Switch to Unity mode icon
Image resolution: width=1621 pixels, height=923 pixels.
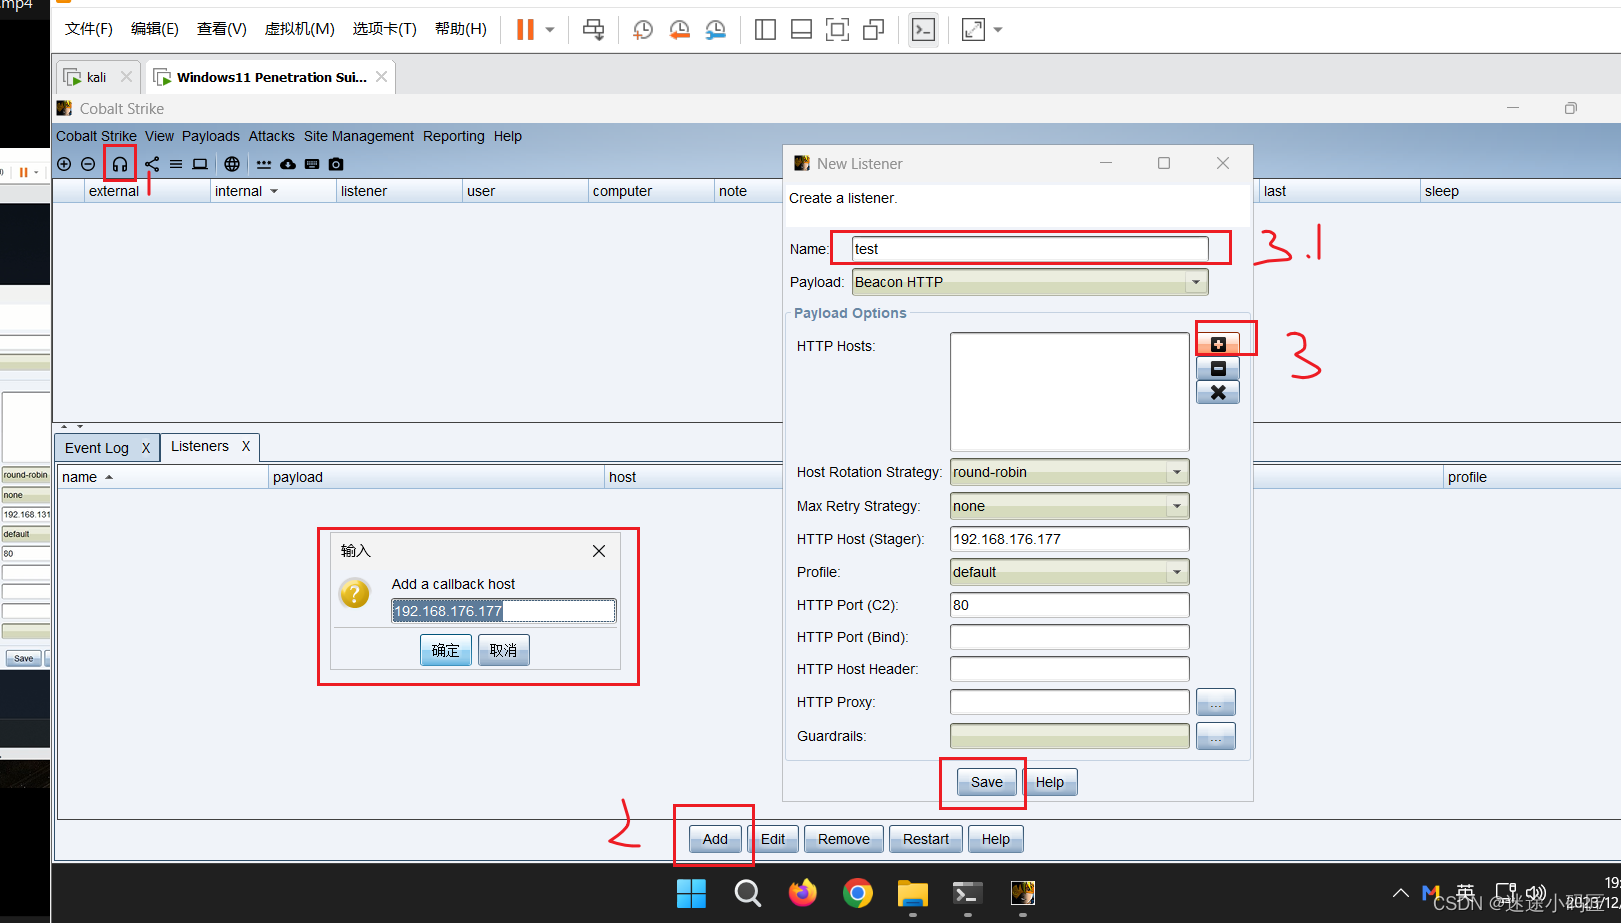(873, 30)
